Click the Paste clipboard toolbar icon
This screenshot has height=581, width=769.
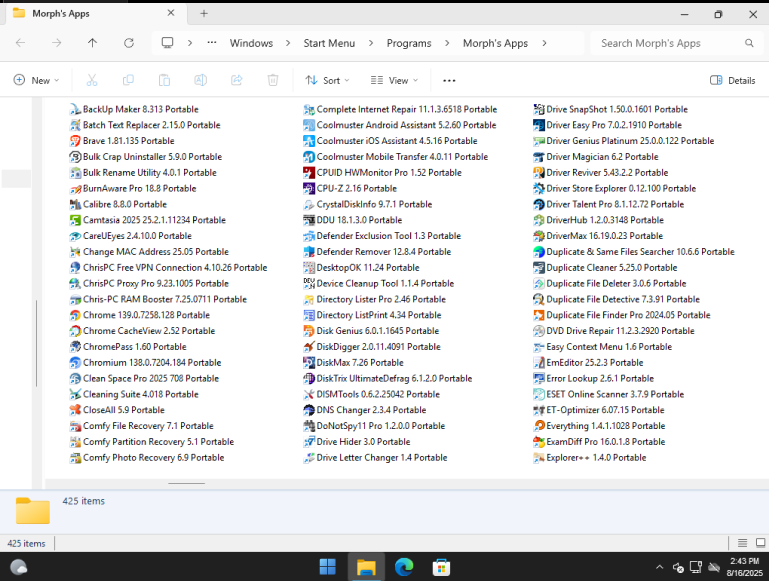point(164,80)
